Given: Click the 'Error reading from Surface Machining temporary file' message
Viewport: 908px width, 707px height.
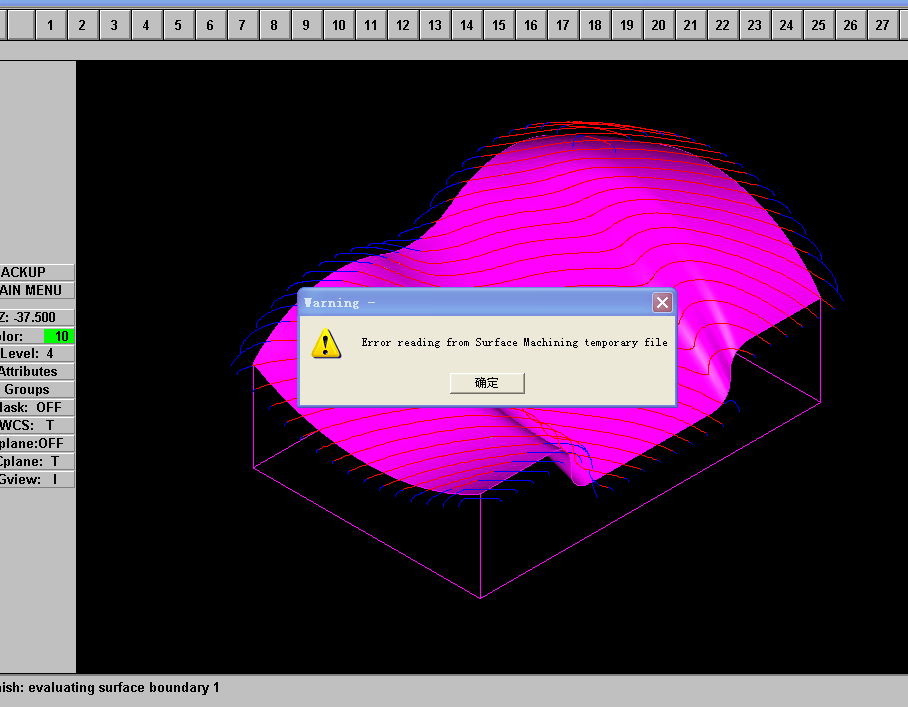Looking at the screenshot, I should click(514, 342).
